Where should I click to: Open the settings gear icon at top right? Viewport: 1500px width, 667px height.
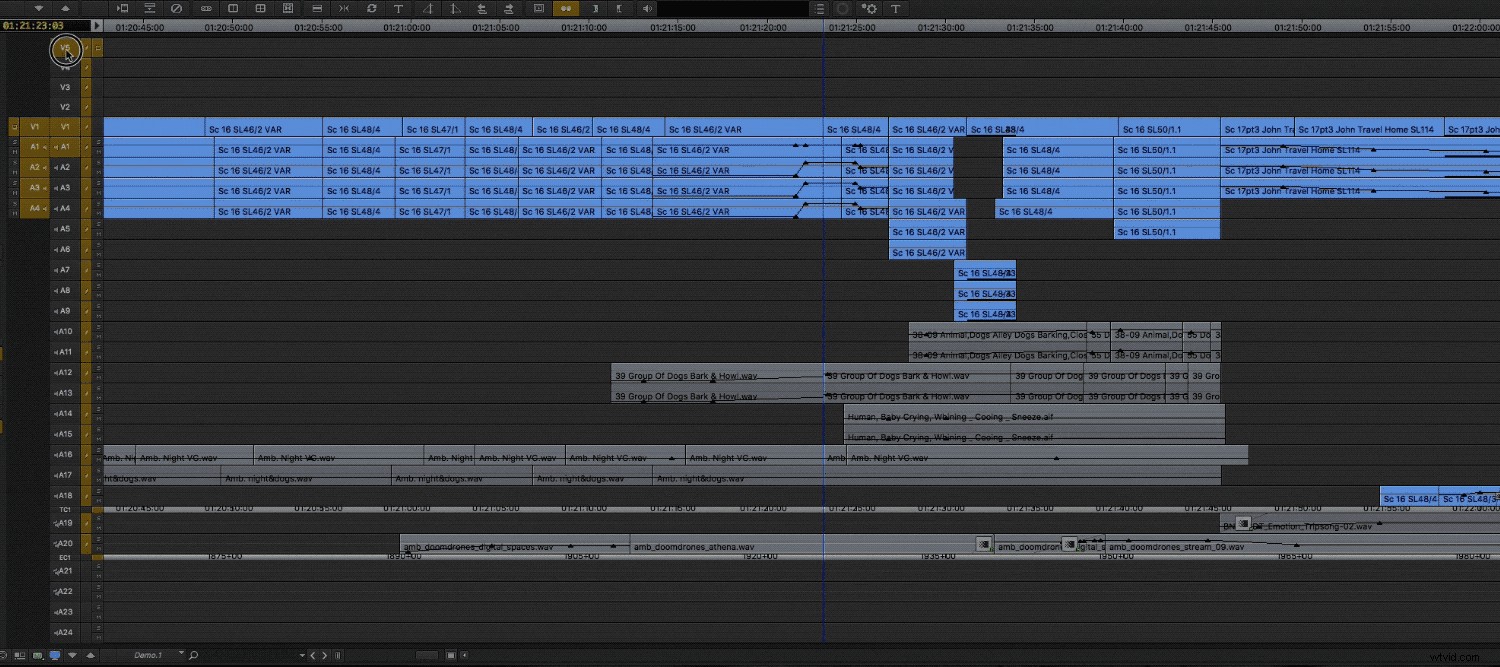[x=871, y=9]
